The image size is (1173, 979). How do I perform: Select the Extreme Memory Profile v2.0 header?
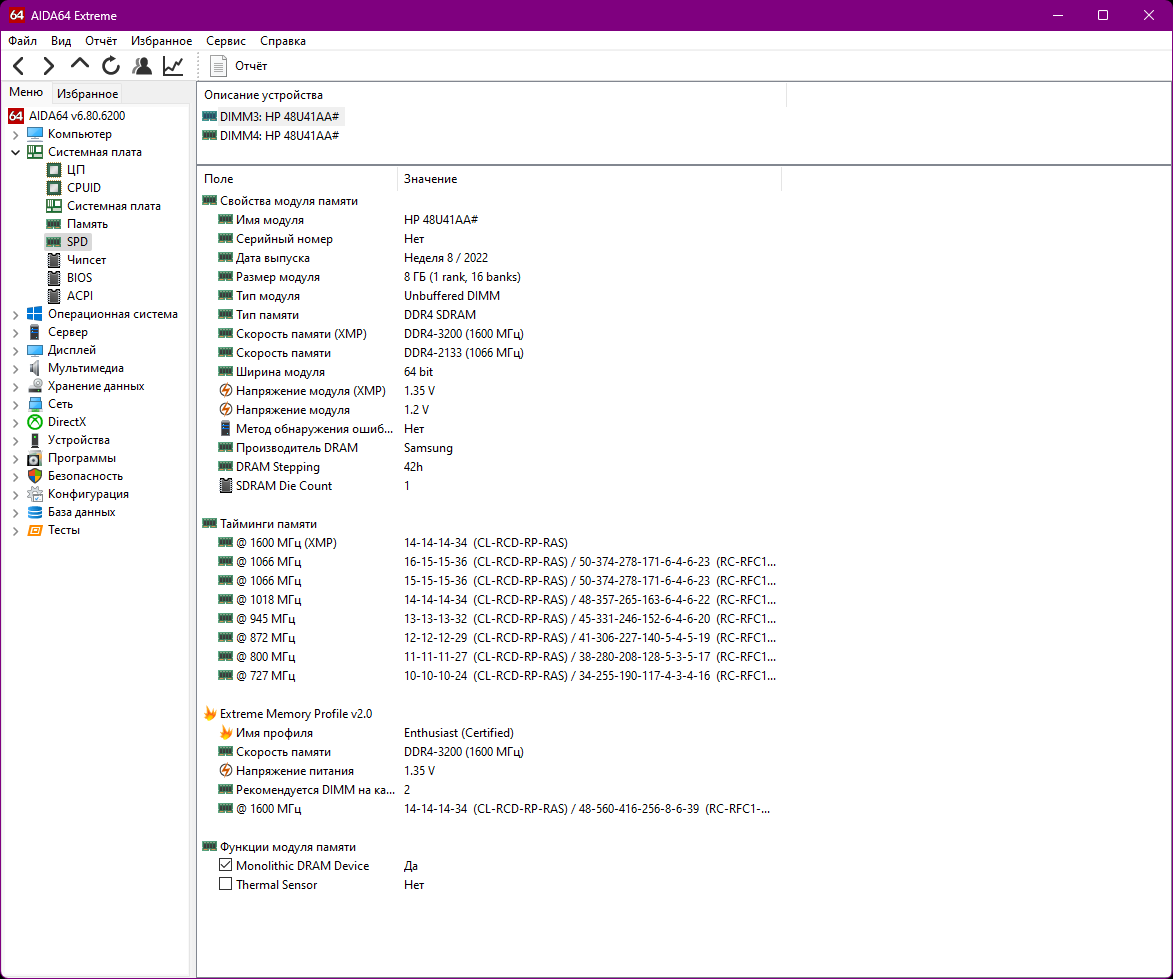[287, 714]
